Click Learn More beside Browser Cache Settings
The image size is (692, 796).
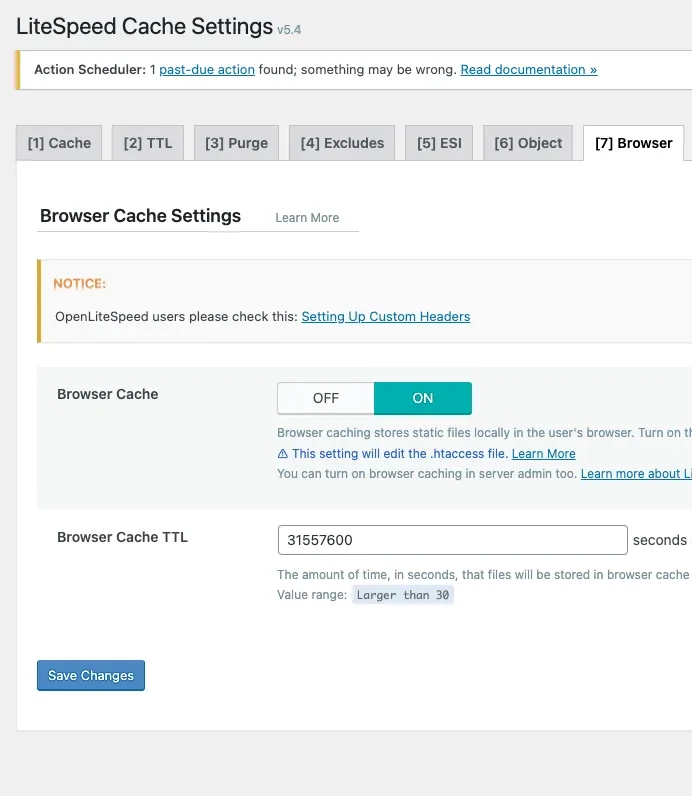307,218
